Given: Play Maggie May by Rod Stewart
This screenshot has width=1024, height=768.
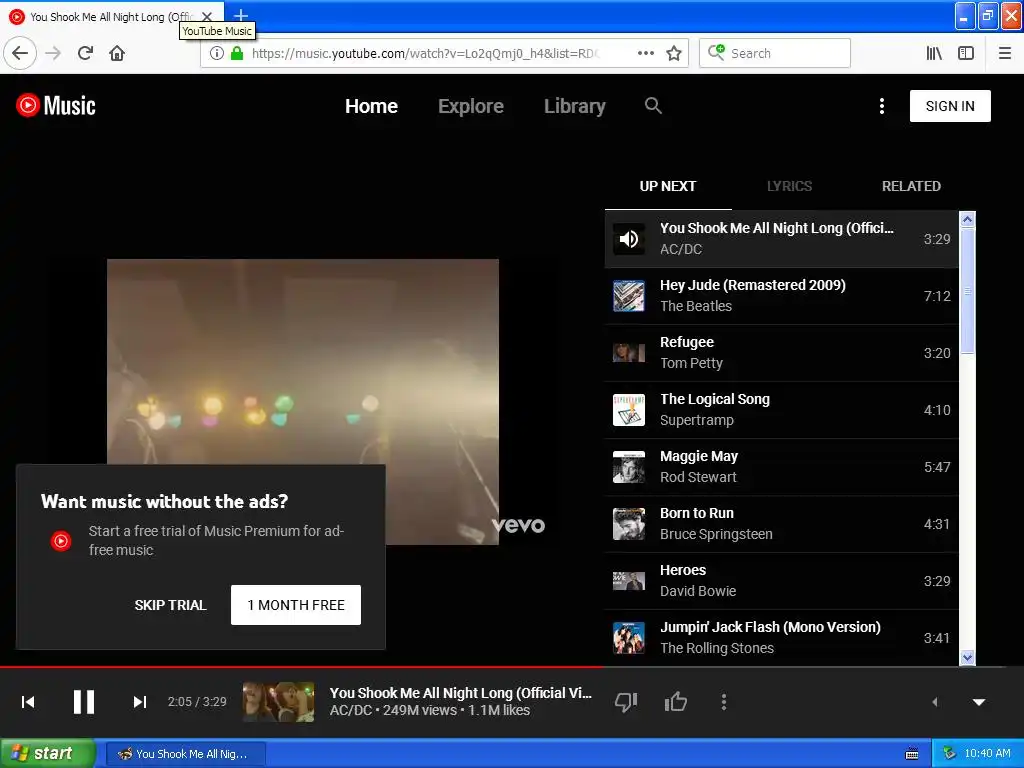Looking at the screenshot, I should (781, 466).
